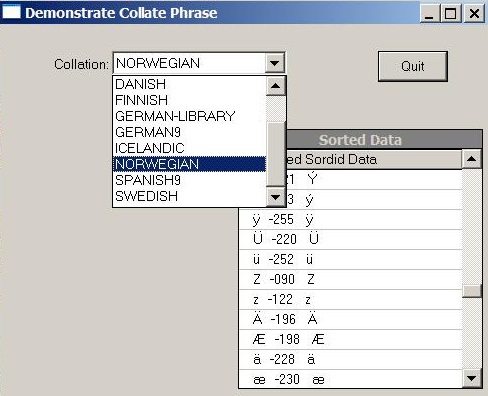Pick GERMAN-LIBRARY collation option
The height and width of the screenshot is (396, 488).
tap(190, 116)
